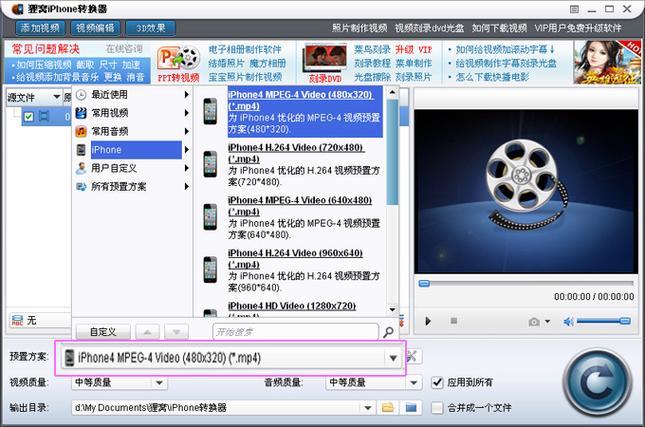Screen dimensions: 645x427
Task: Toggle the source file row checkbox
Action: pos(29,116)
